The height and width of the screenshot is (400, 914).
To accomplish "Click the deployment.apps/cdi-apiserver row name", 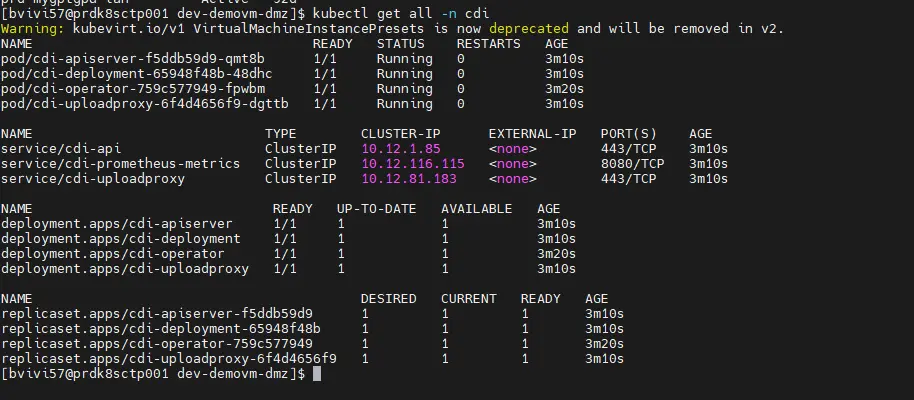I will pyautogui.click(x=117, y=223).
